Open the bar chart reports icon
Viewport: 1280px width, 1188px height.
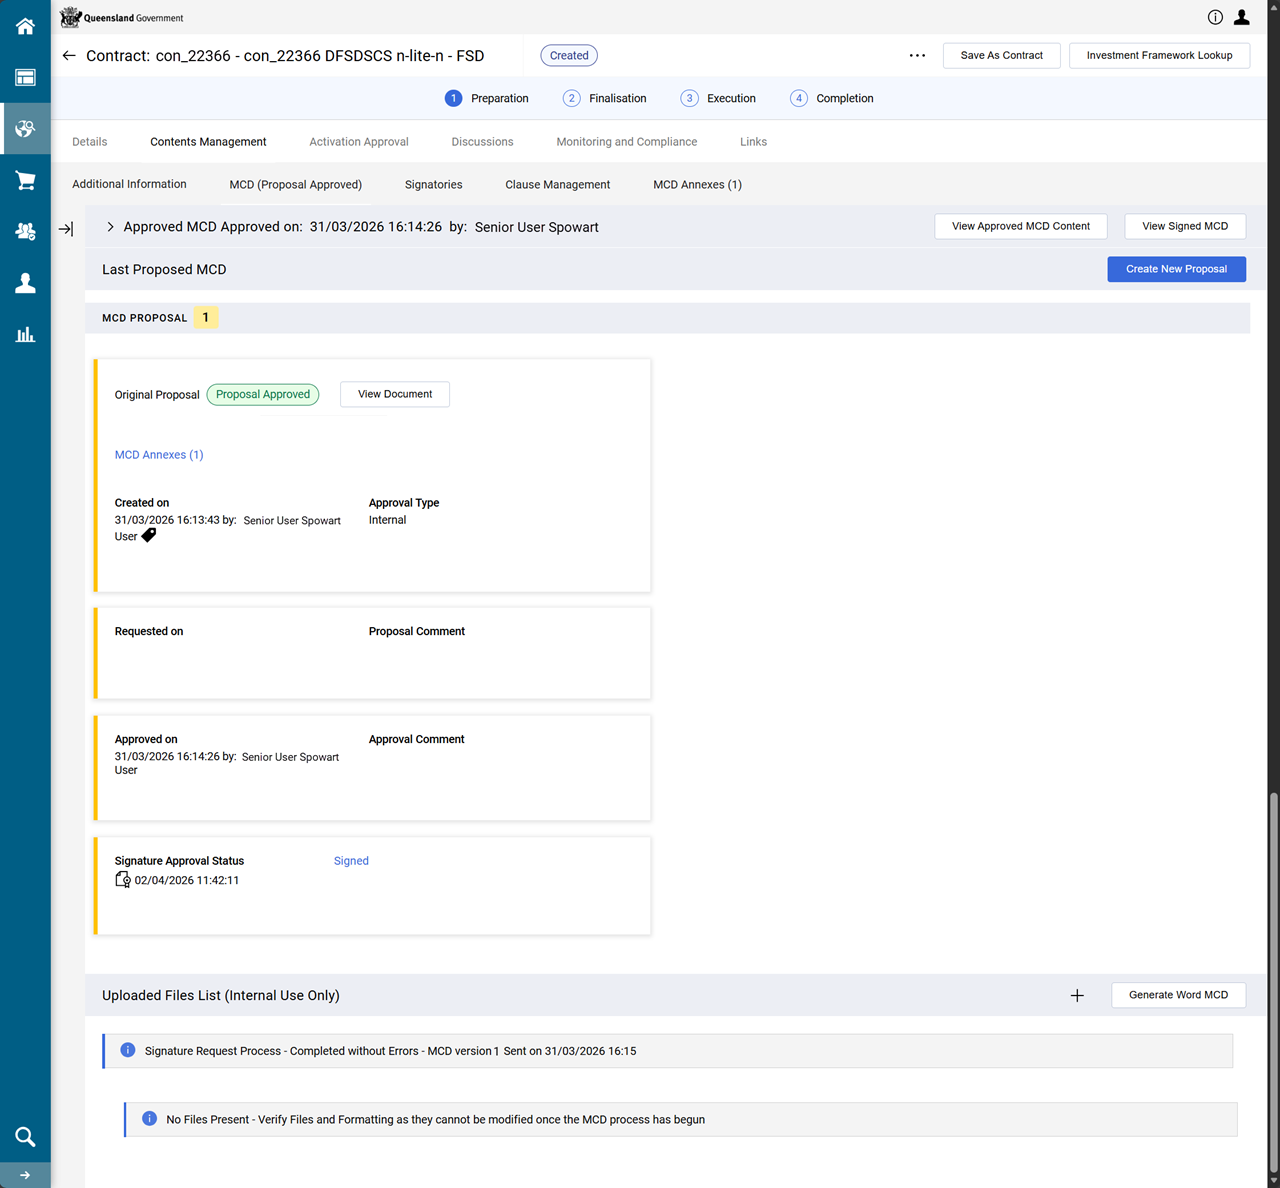pos(25,334)
